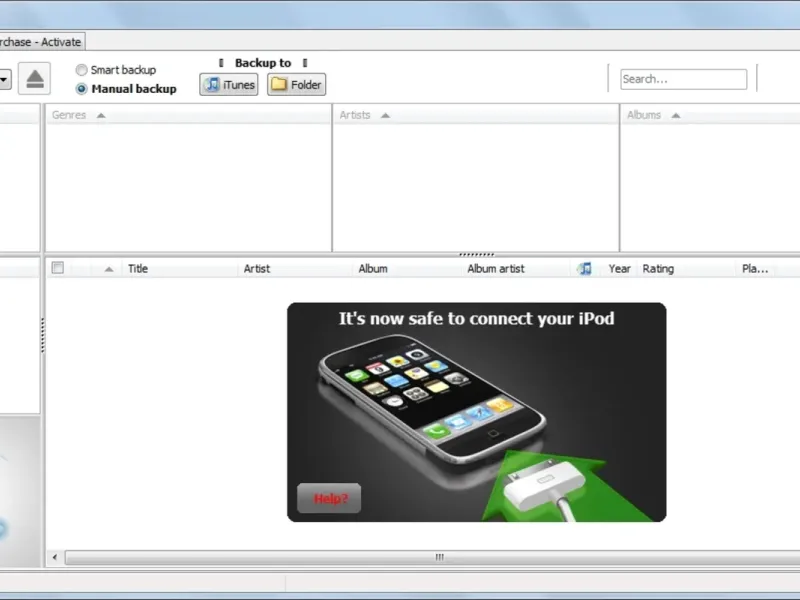
Task: Sort tracks by Title column
Action: point(180,269)
